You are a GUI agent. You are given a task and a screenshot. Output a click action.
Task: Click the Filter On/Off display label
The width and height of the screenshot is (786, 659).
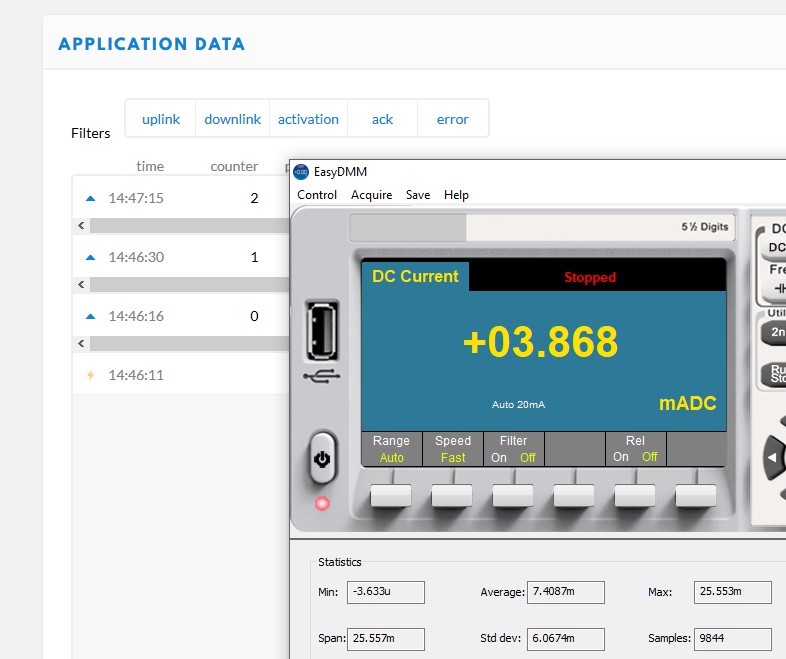tap(513, 449)
